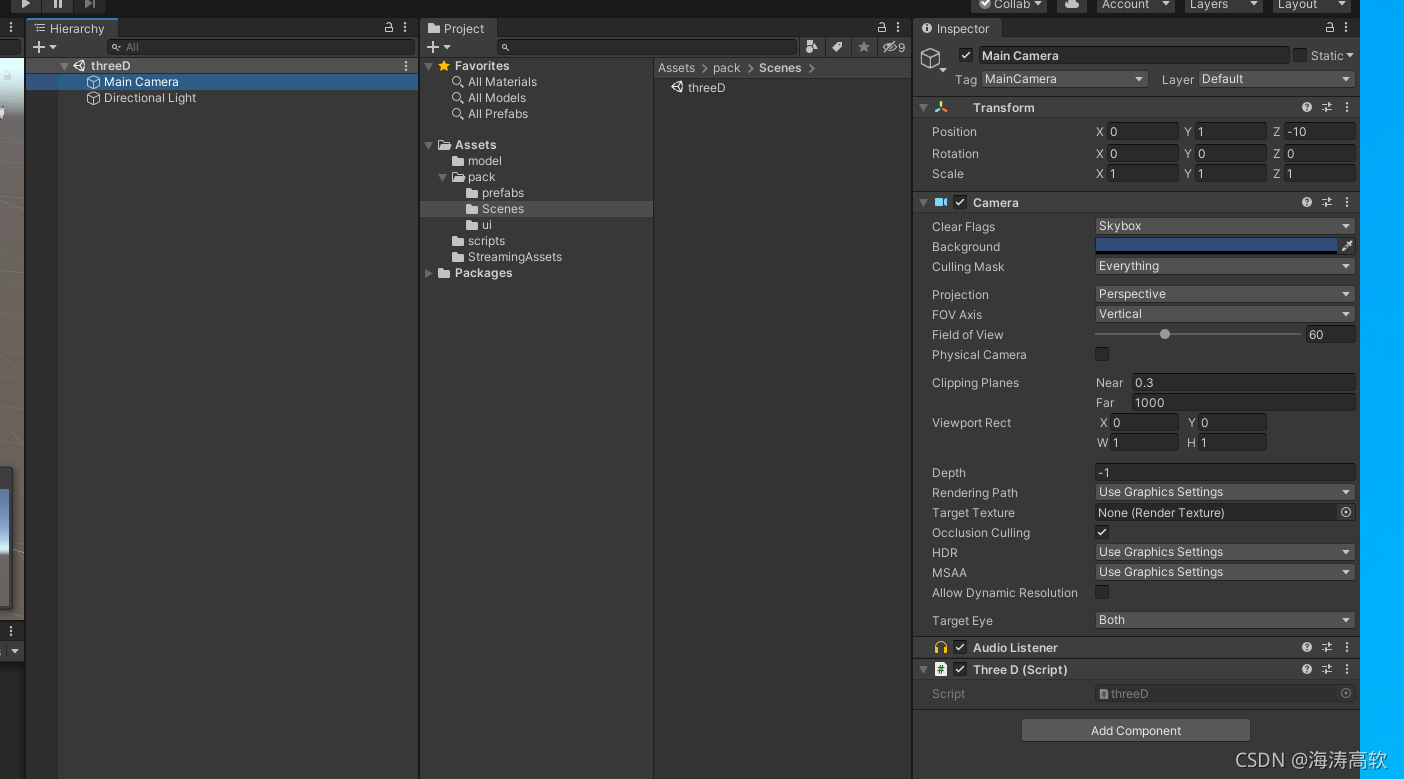
Task: Collapse the Transform component
Action: point(924,107)
